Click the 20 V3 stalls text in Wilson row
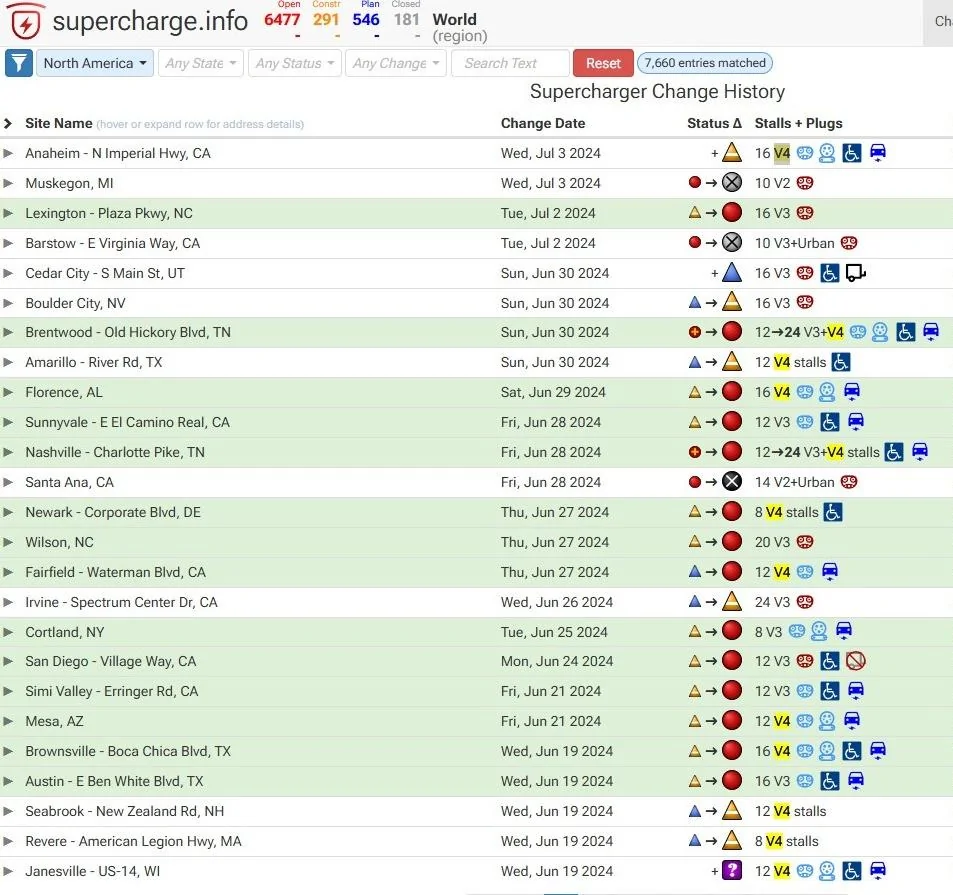The image size is (953, 895). (x=772, y=542)
